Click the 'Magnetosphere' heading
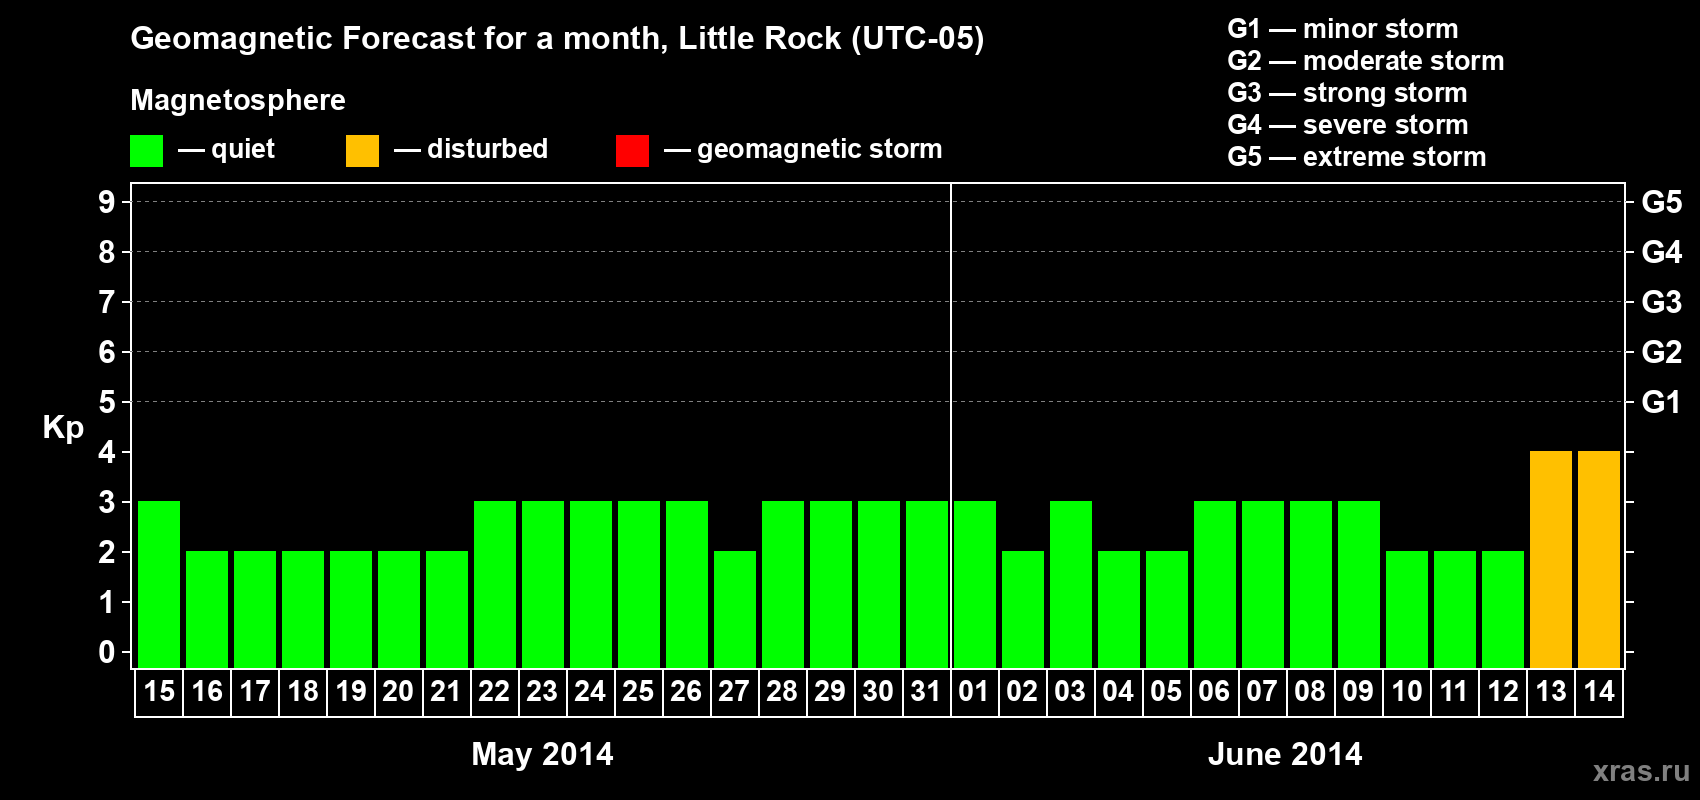Screen dimensions: 1700x800 pyautogui.click(x=238, y=100)
